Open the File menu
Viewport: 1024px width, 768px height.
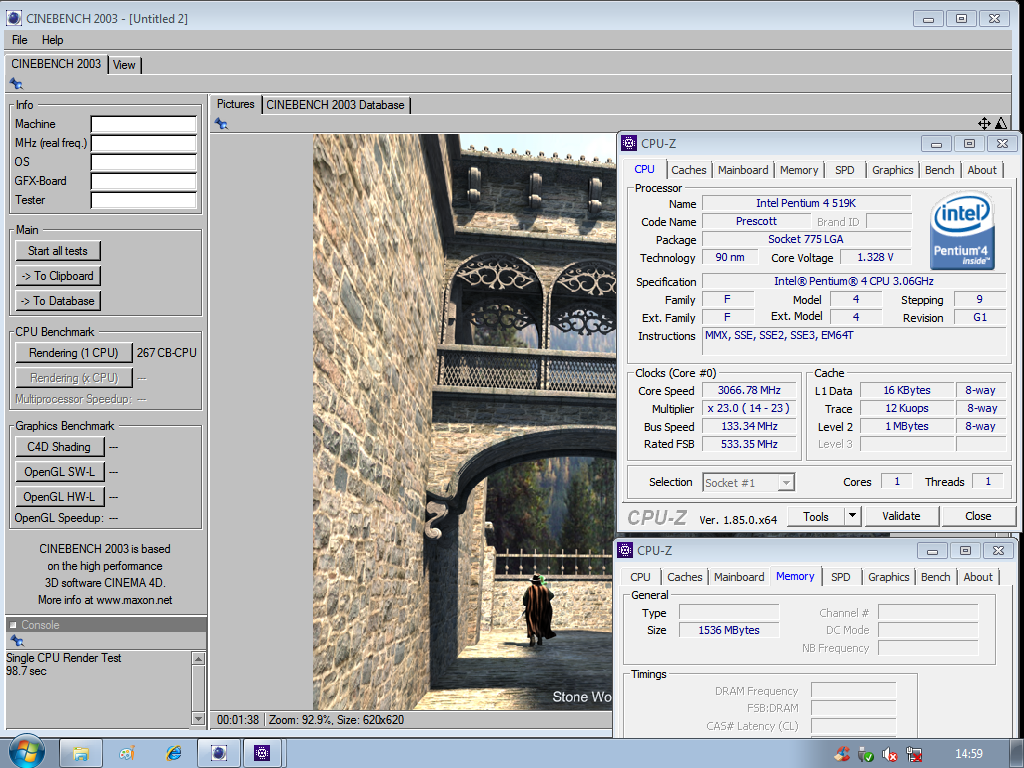click(x=20, y=40)
